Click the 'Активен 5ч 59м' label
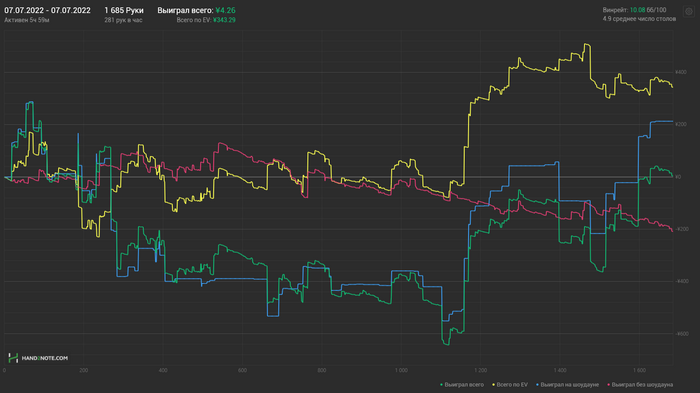The width and height of the screenshot is (700, 393). pos(27,20)
